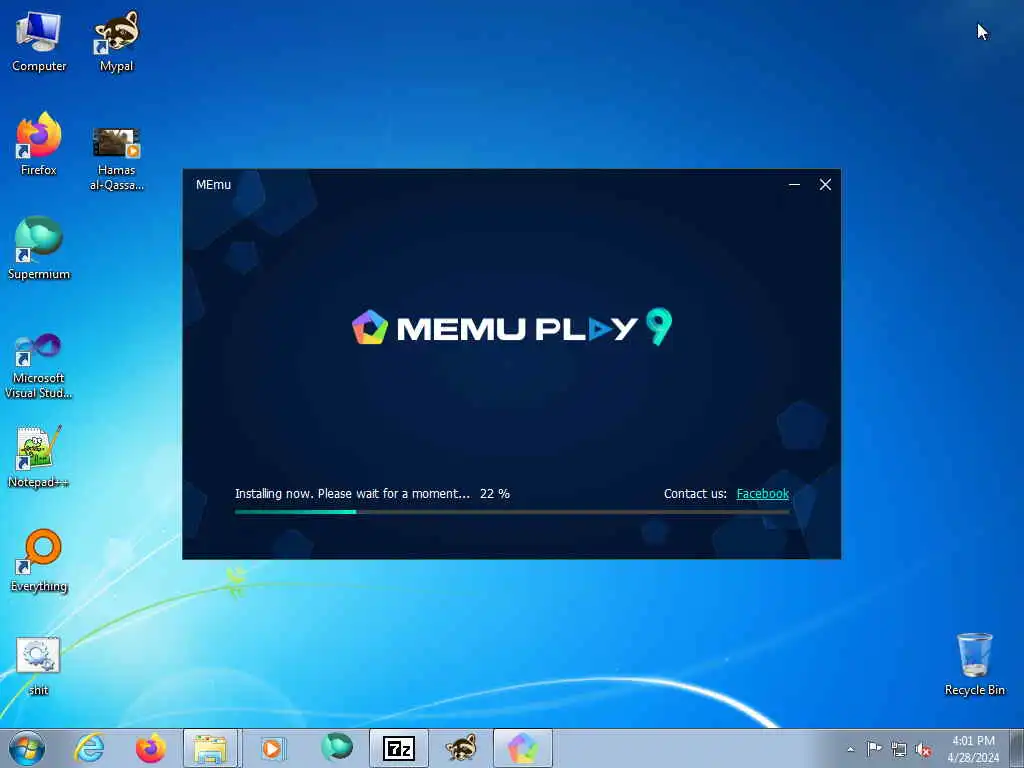Open the media player taskbar icon
The height and width of the screenshot is (768, 1024).
tap(272, 748)
